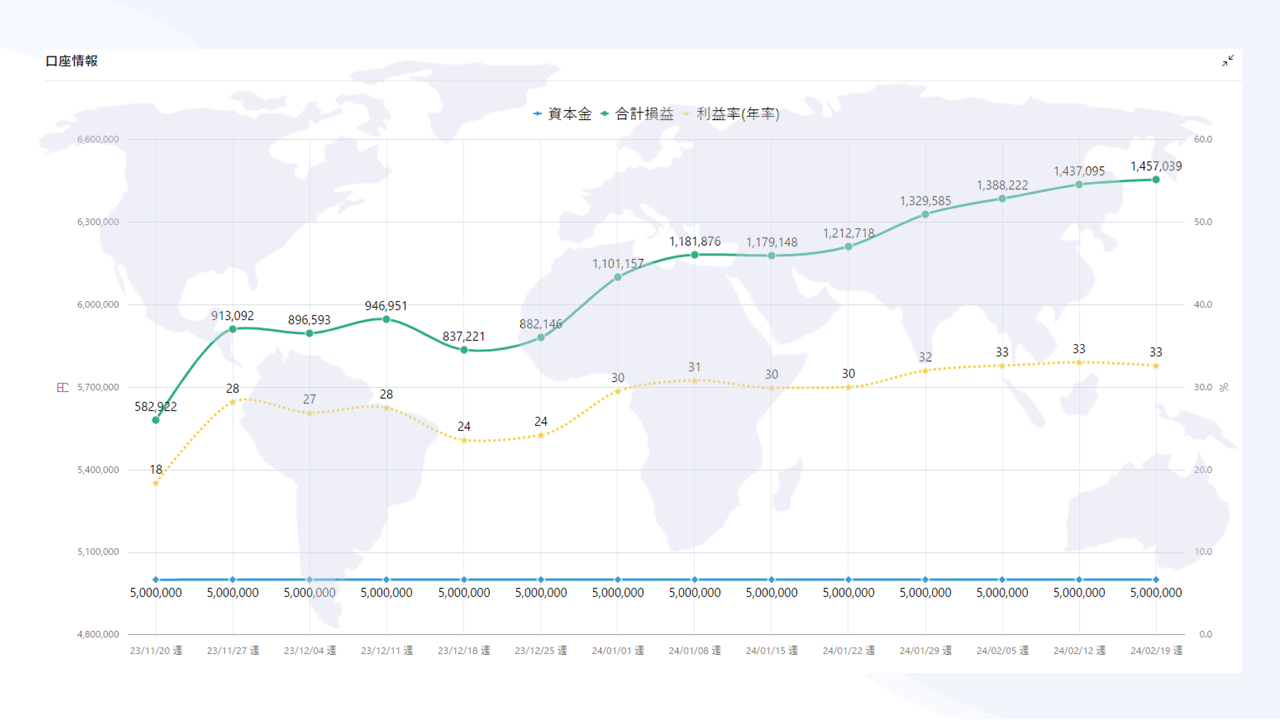Viewport: 1280px width, 720px height.
Task: Click blue capital marker at 24/02/19 週
Action: click(x=1156, y=579)
